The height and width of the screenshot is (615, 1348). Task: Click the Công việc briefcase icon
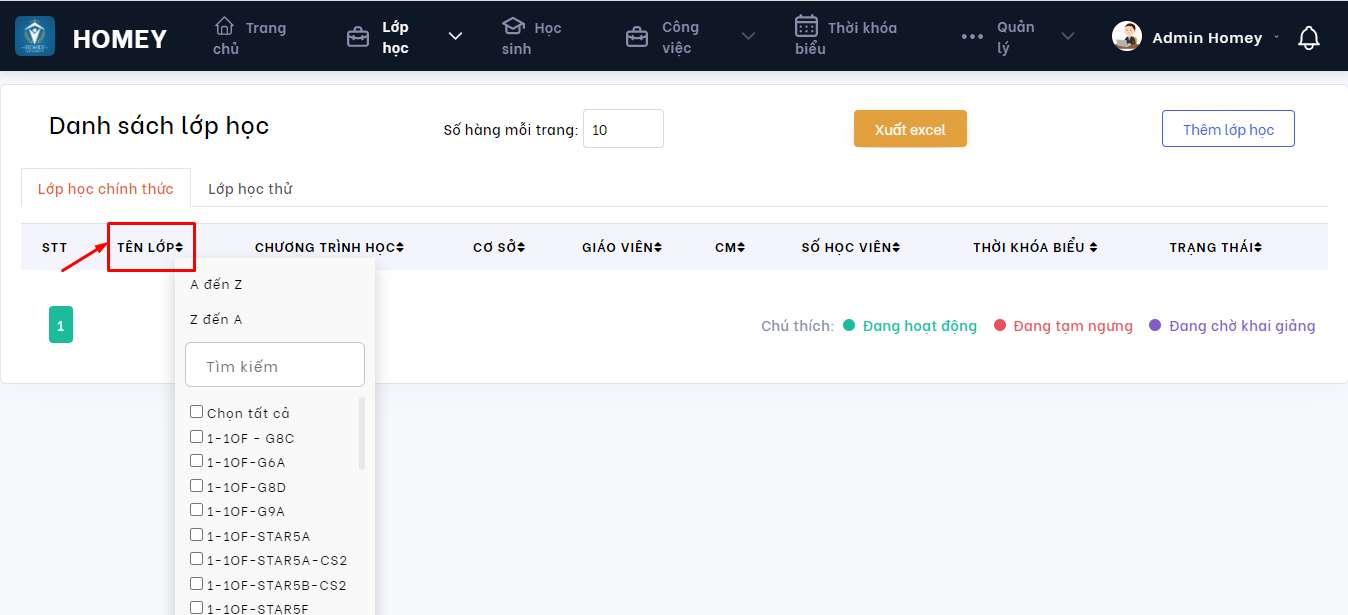(636, 37)
